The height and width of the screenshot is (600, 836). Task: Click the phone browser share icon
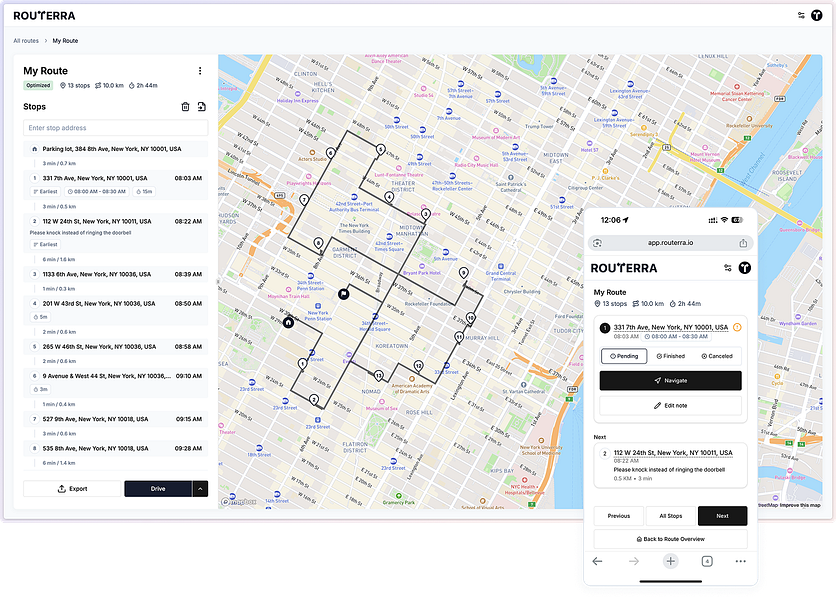click(743, 243)
